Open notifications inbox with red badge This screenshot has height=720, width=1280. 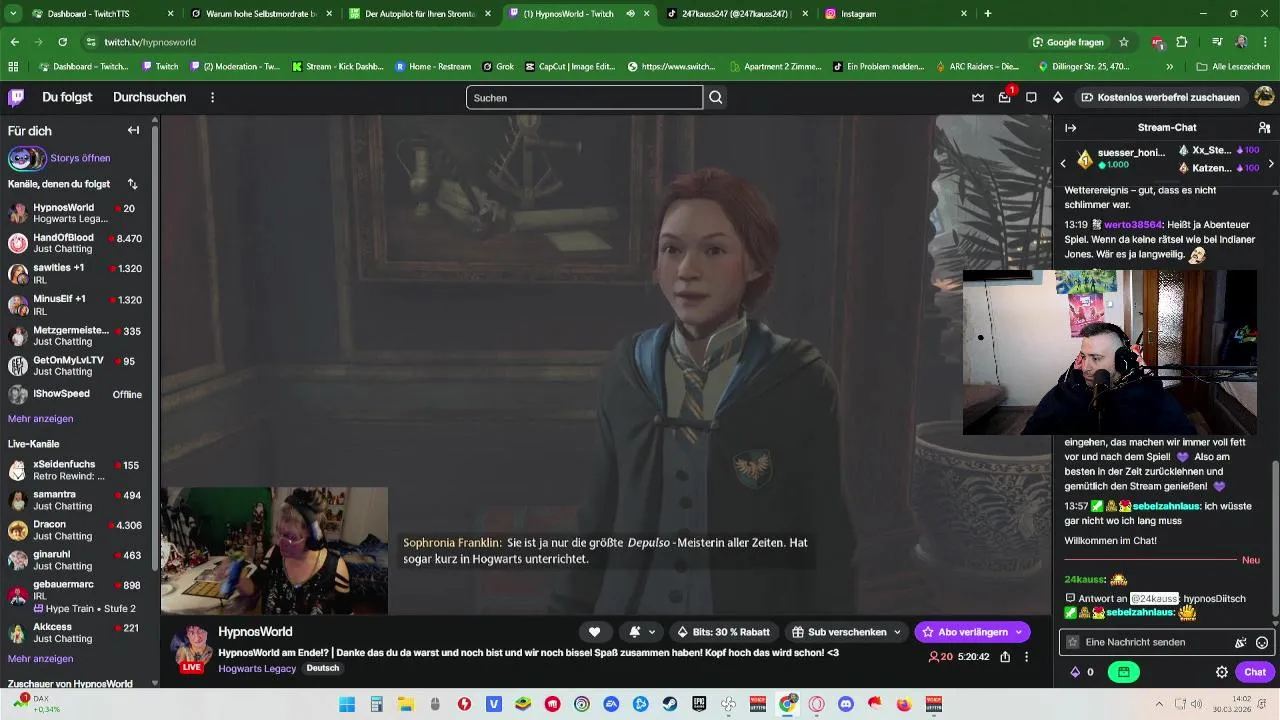(x=1005, y=97)
